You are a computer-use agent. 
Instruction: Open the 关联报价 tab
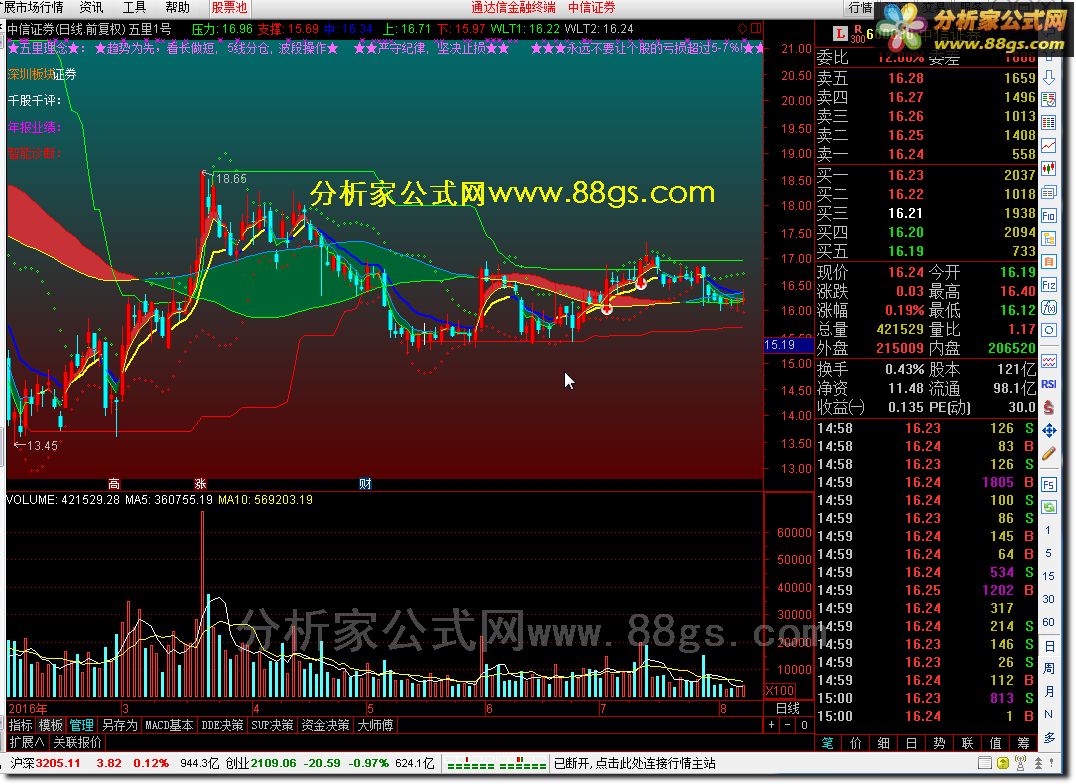77,742
